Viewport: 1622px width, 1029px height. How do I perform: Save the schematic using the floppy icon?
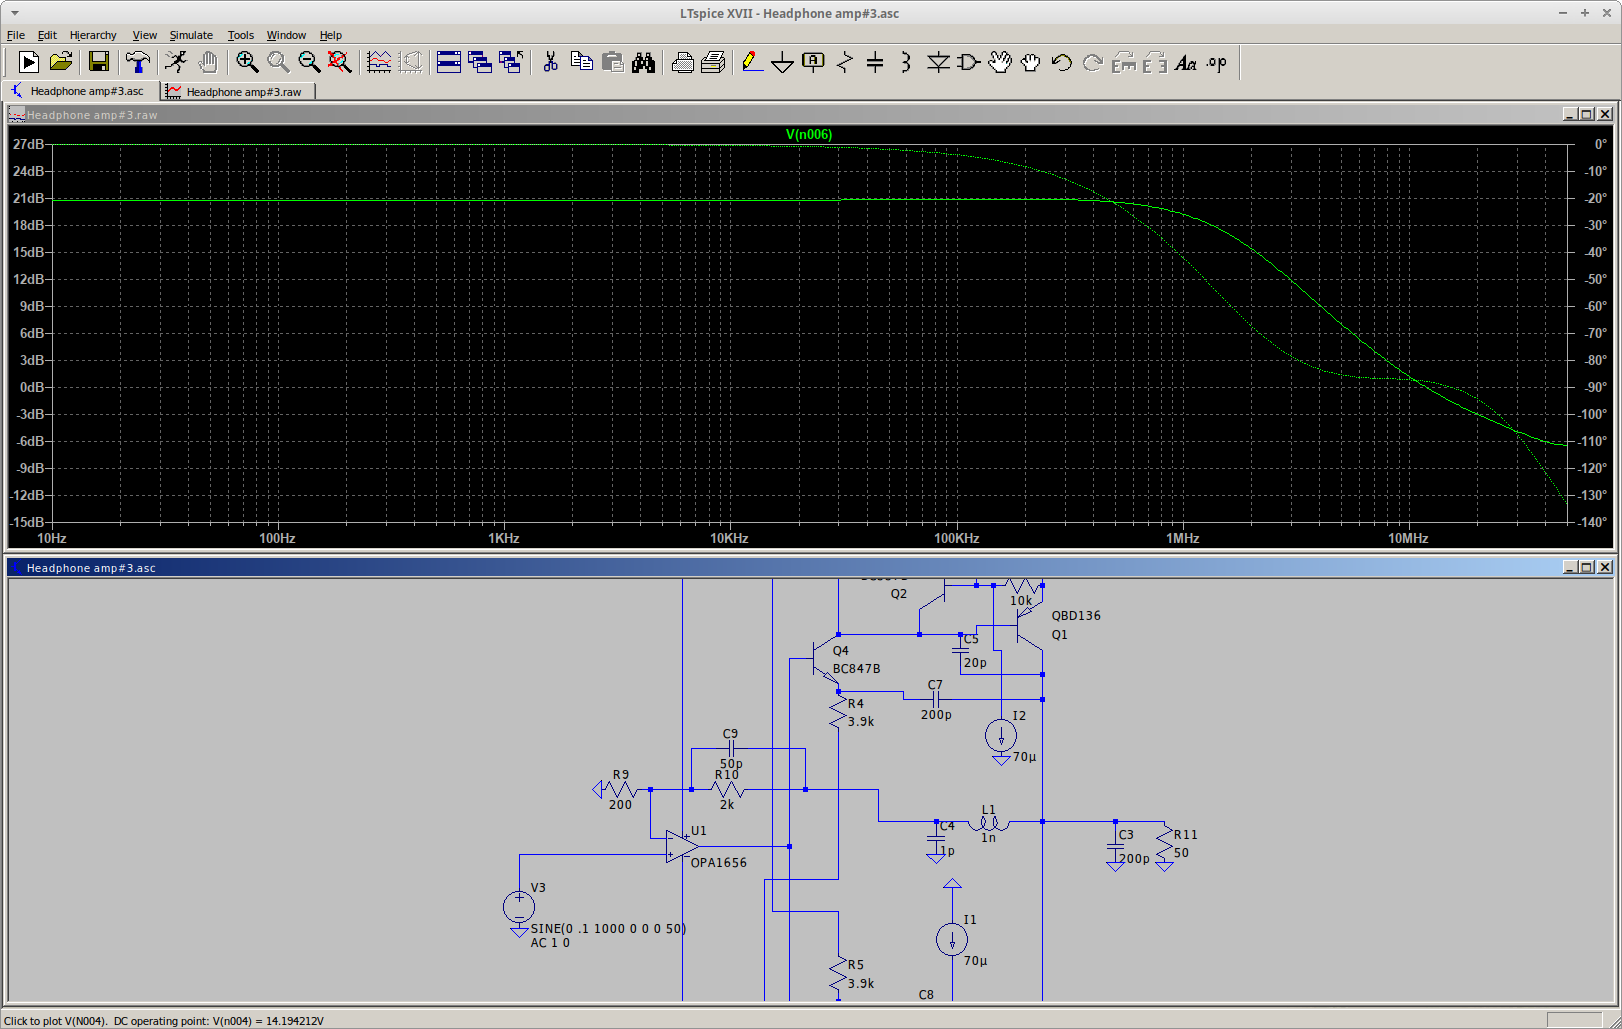(x=98, y=62)
